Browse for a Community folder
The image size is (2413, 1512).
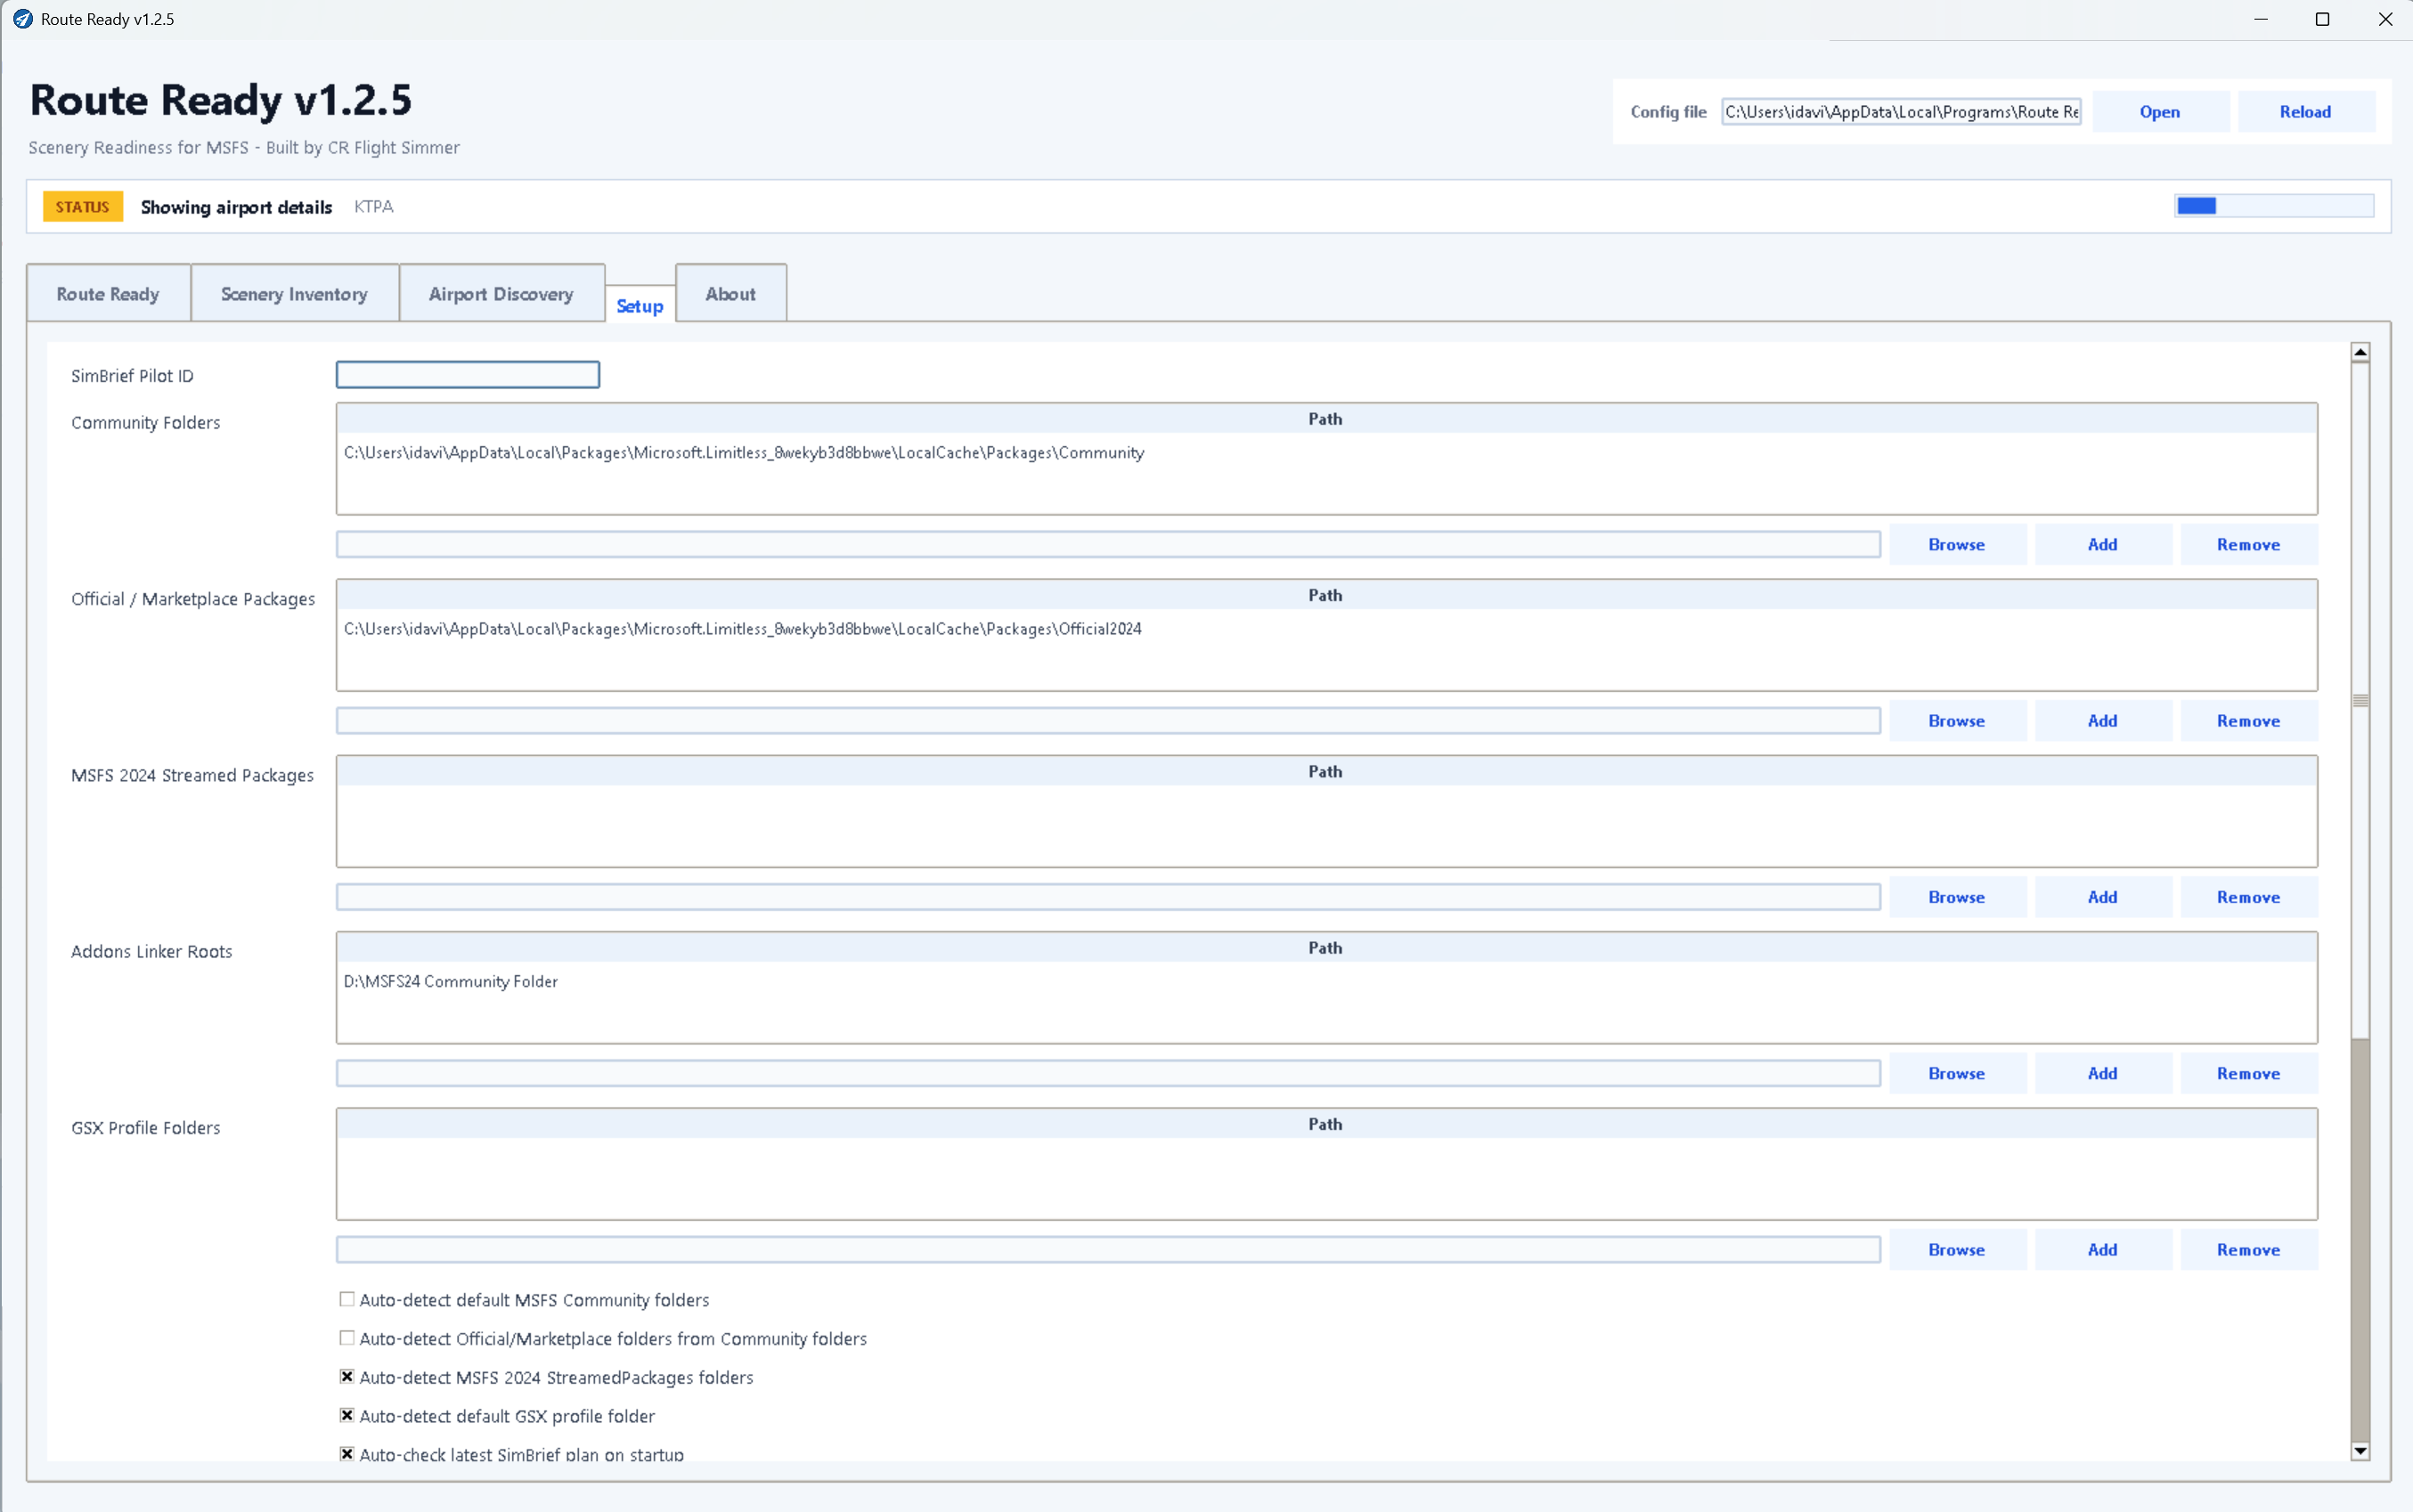point(1957,545)
